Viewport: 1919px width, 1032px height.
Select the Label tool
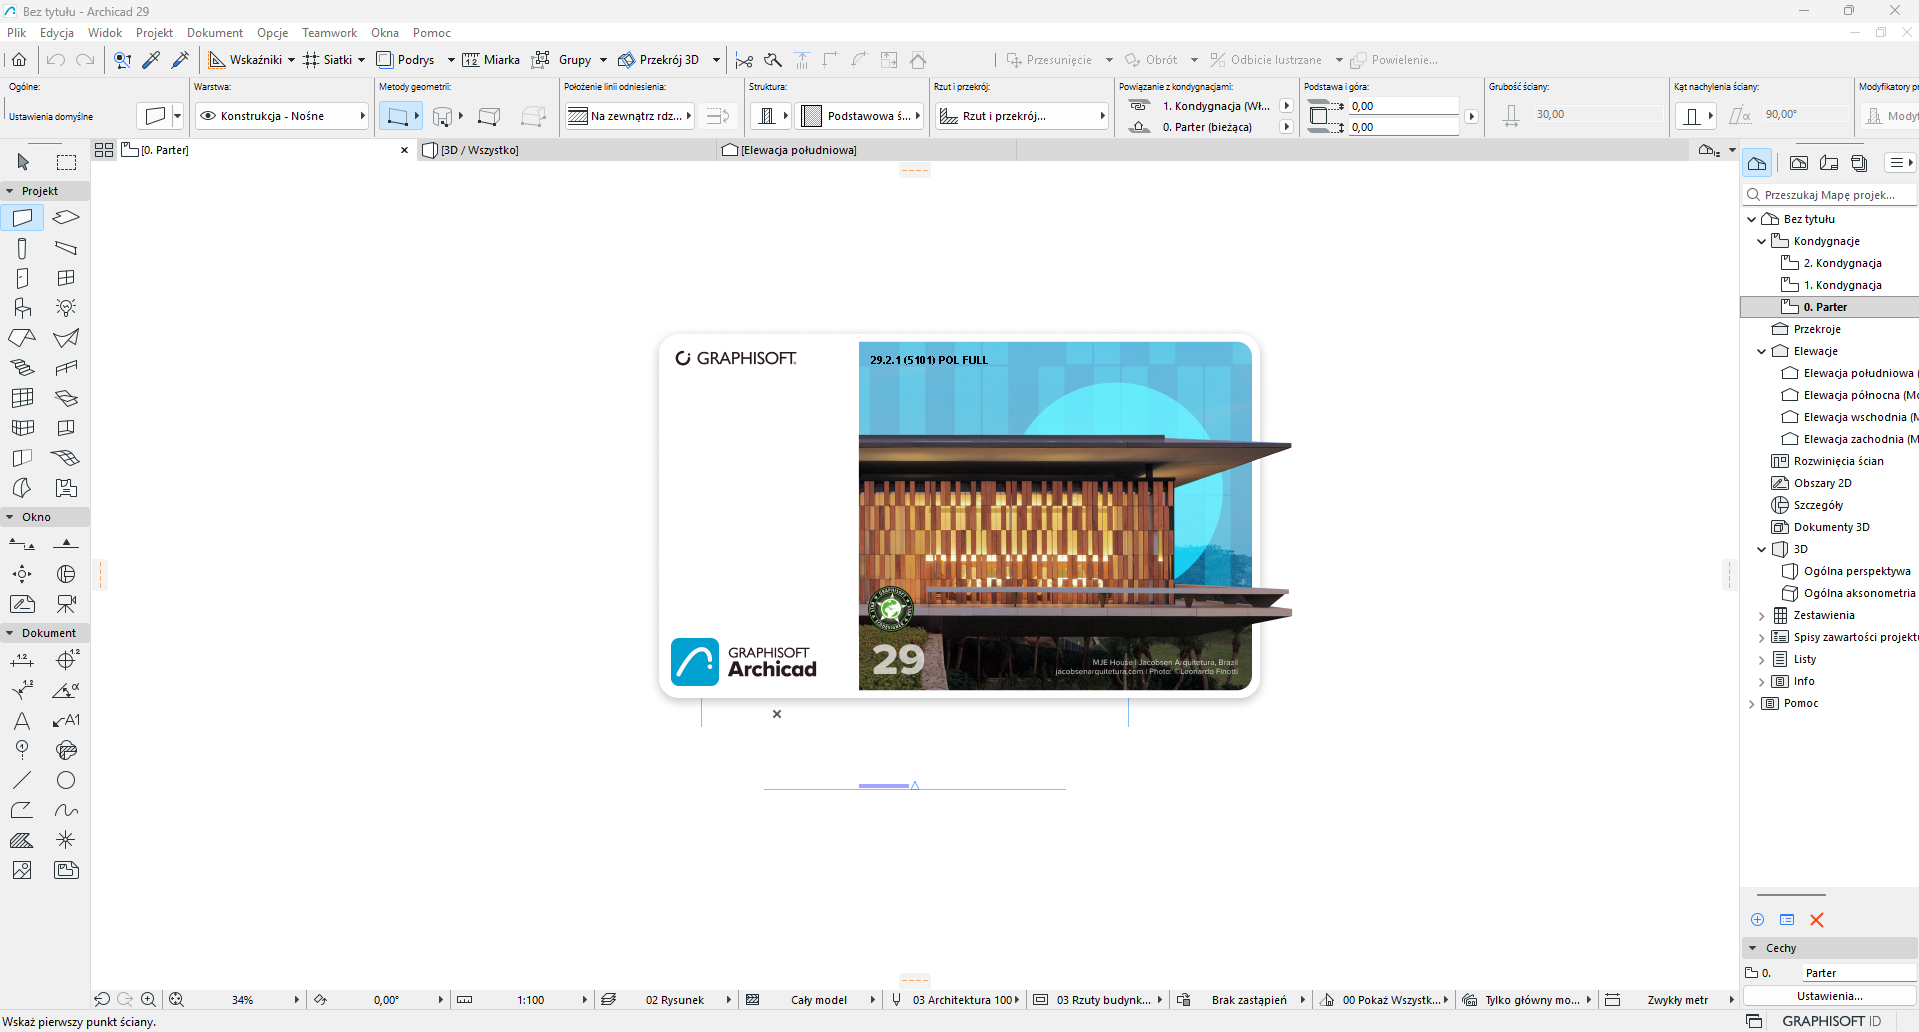coord(66,720)
